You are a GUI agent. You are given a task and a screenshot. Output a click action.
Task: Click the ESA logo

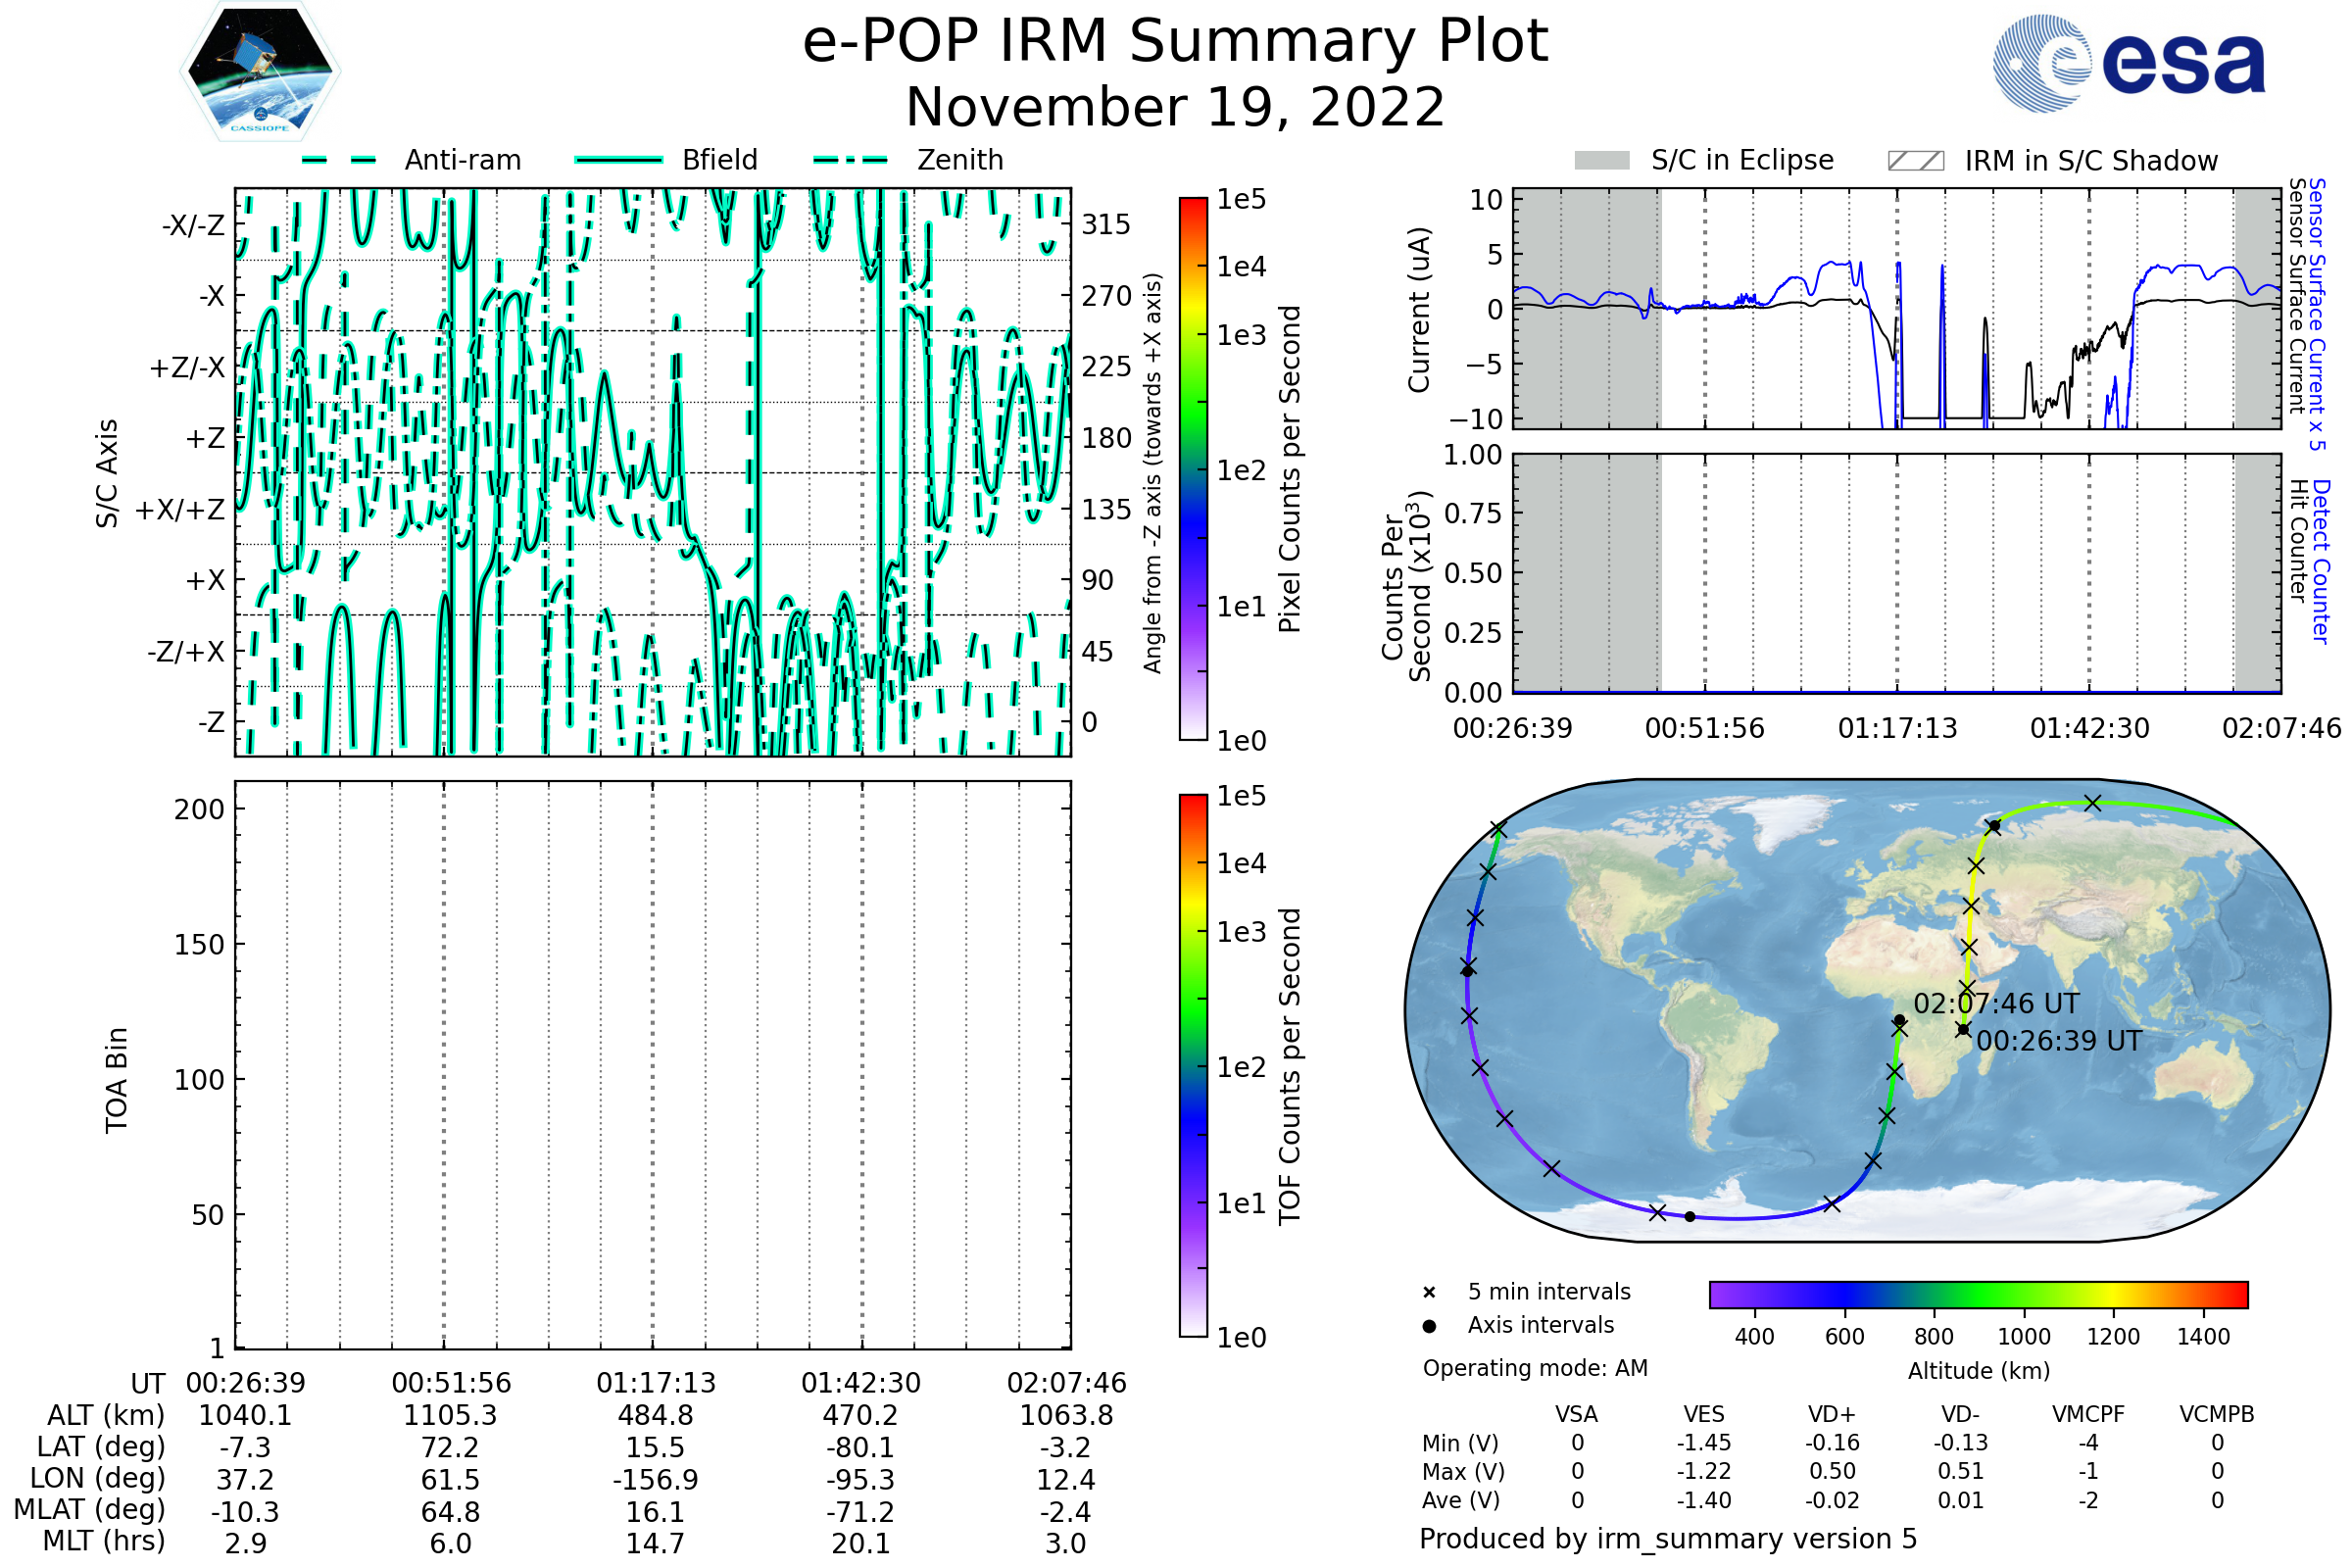[2128, 62]
